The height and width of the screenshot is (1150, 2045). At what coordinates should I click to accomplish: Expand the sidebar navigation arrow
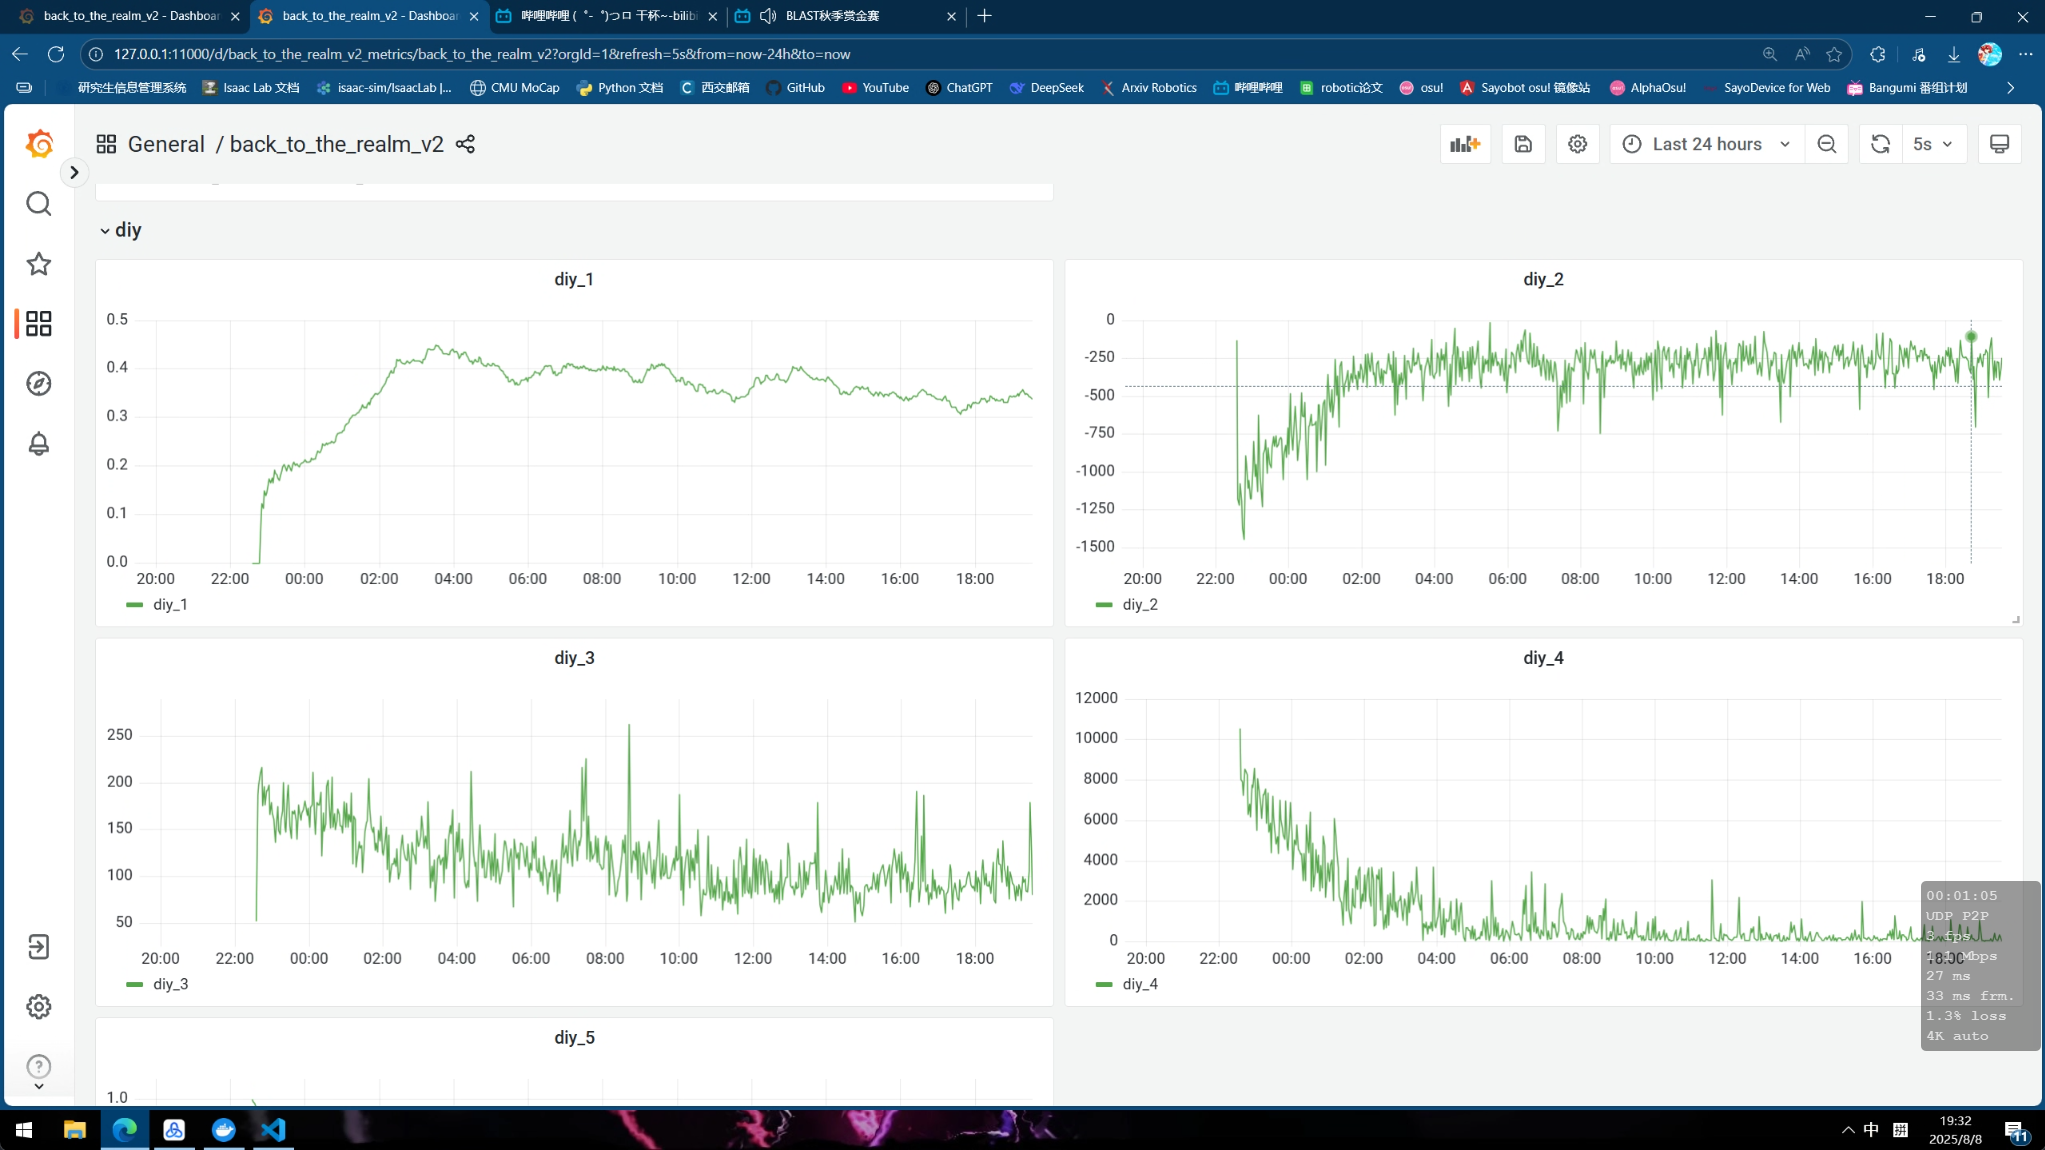click(x=74, y=172)
